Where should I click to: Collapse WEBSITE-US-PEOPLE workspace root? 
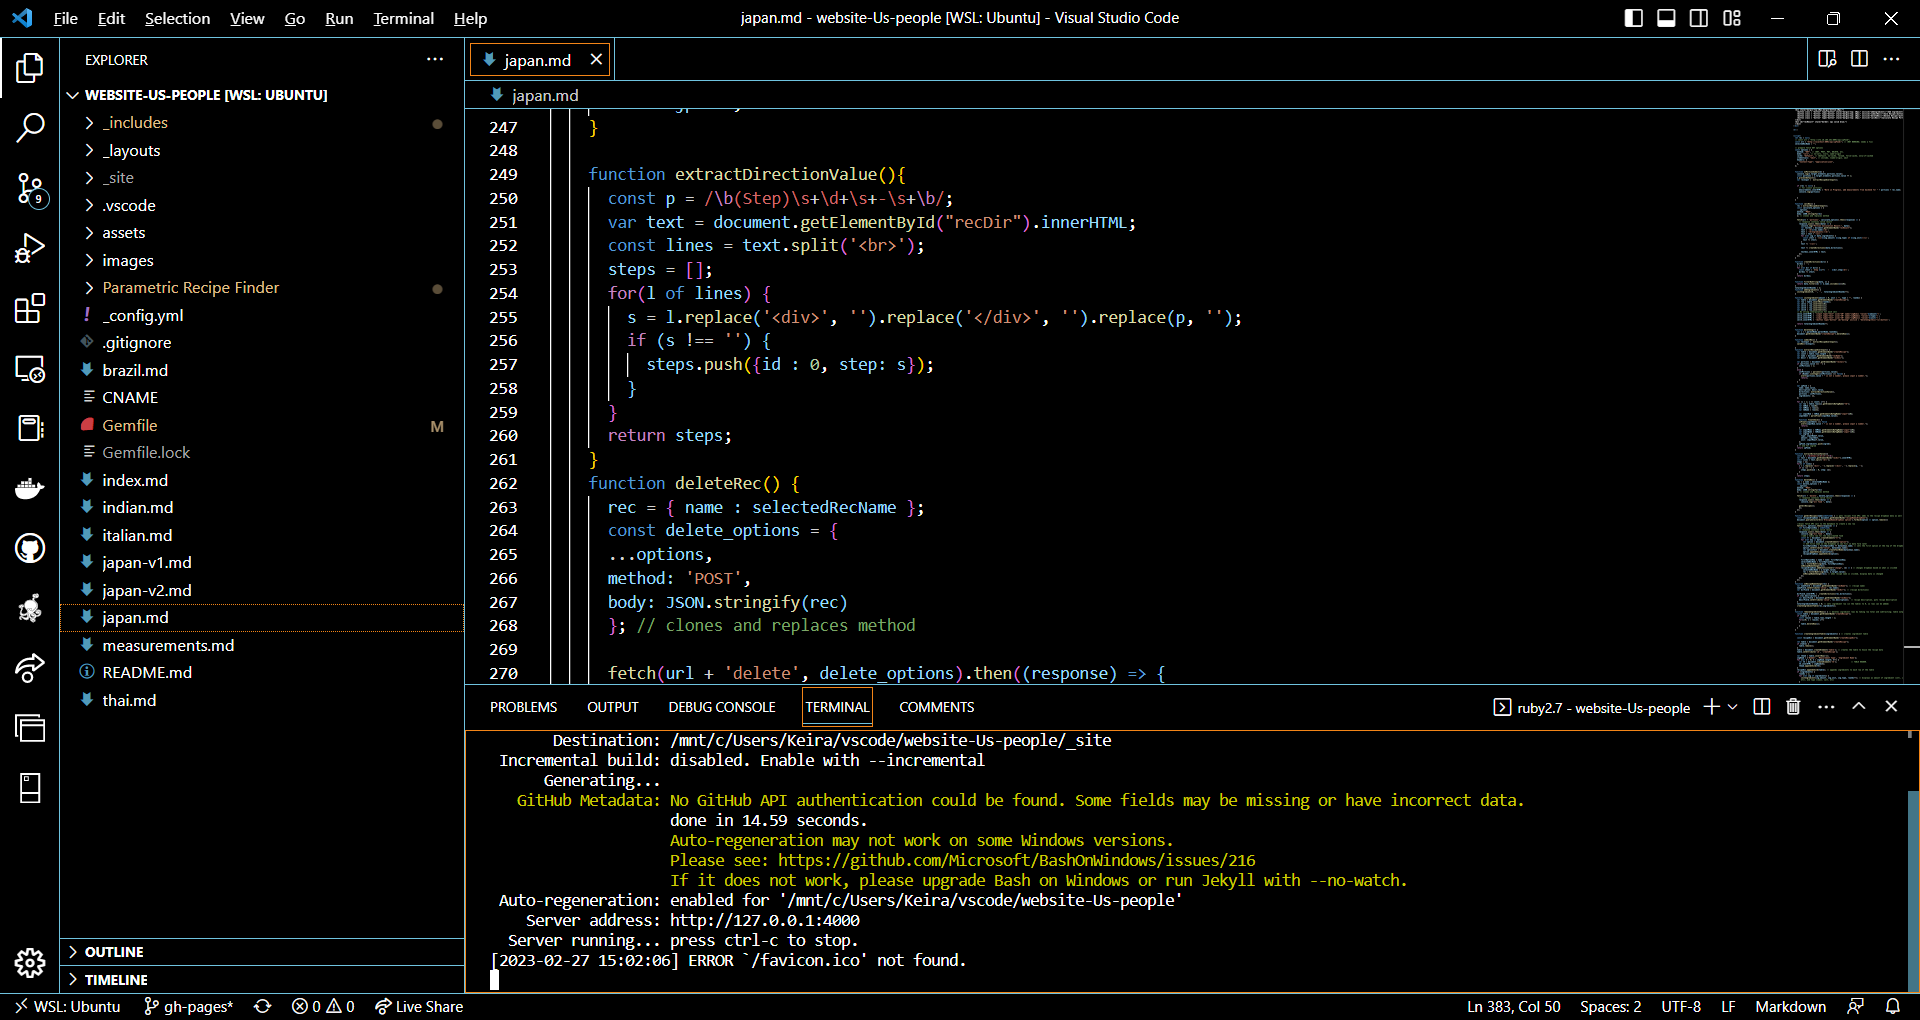262,95
